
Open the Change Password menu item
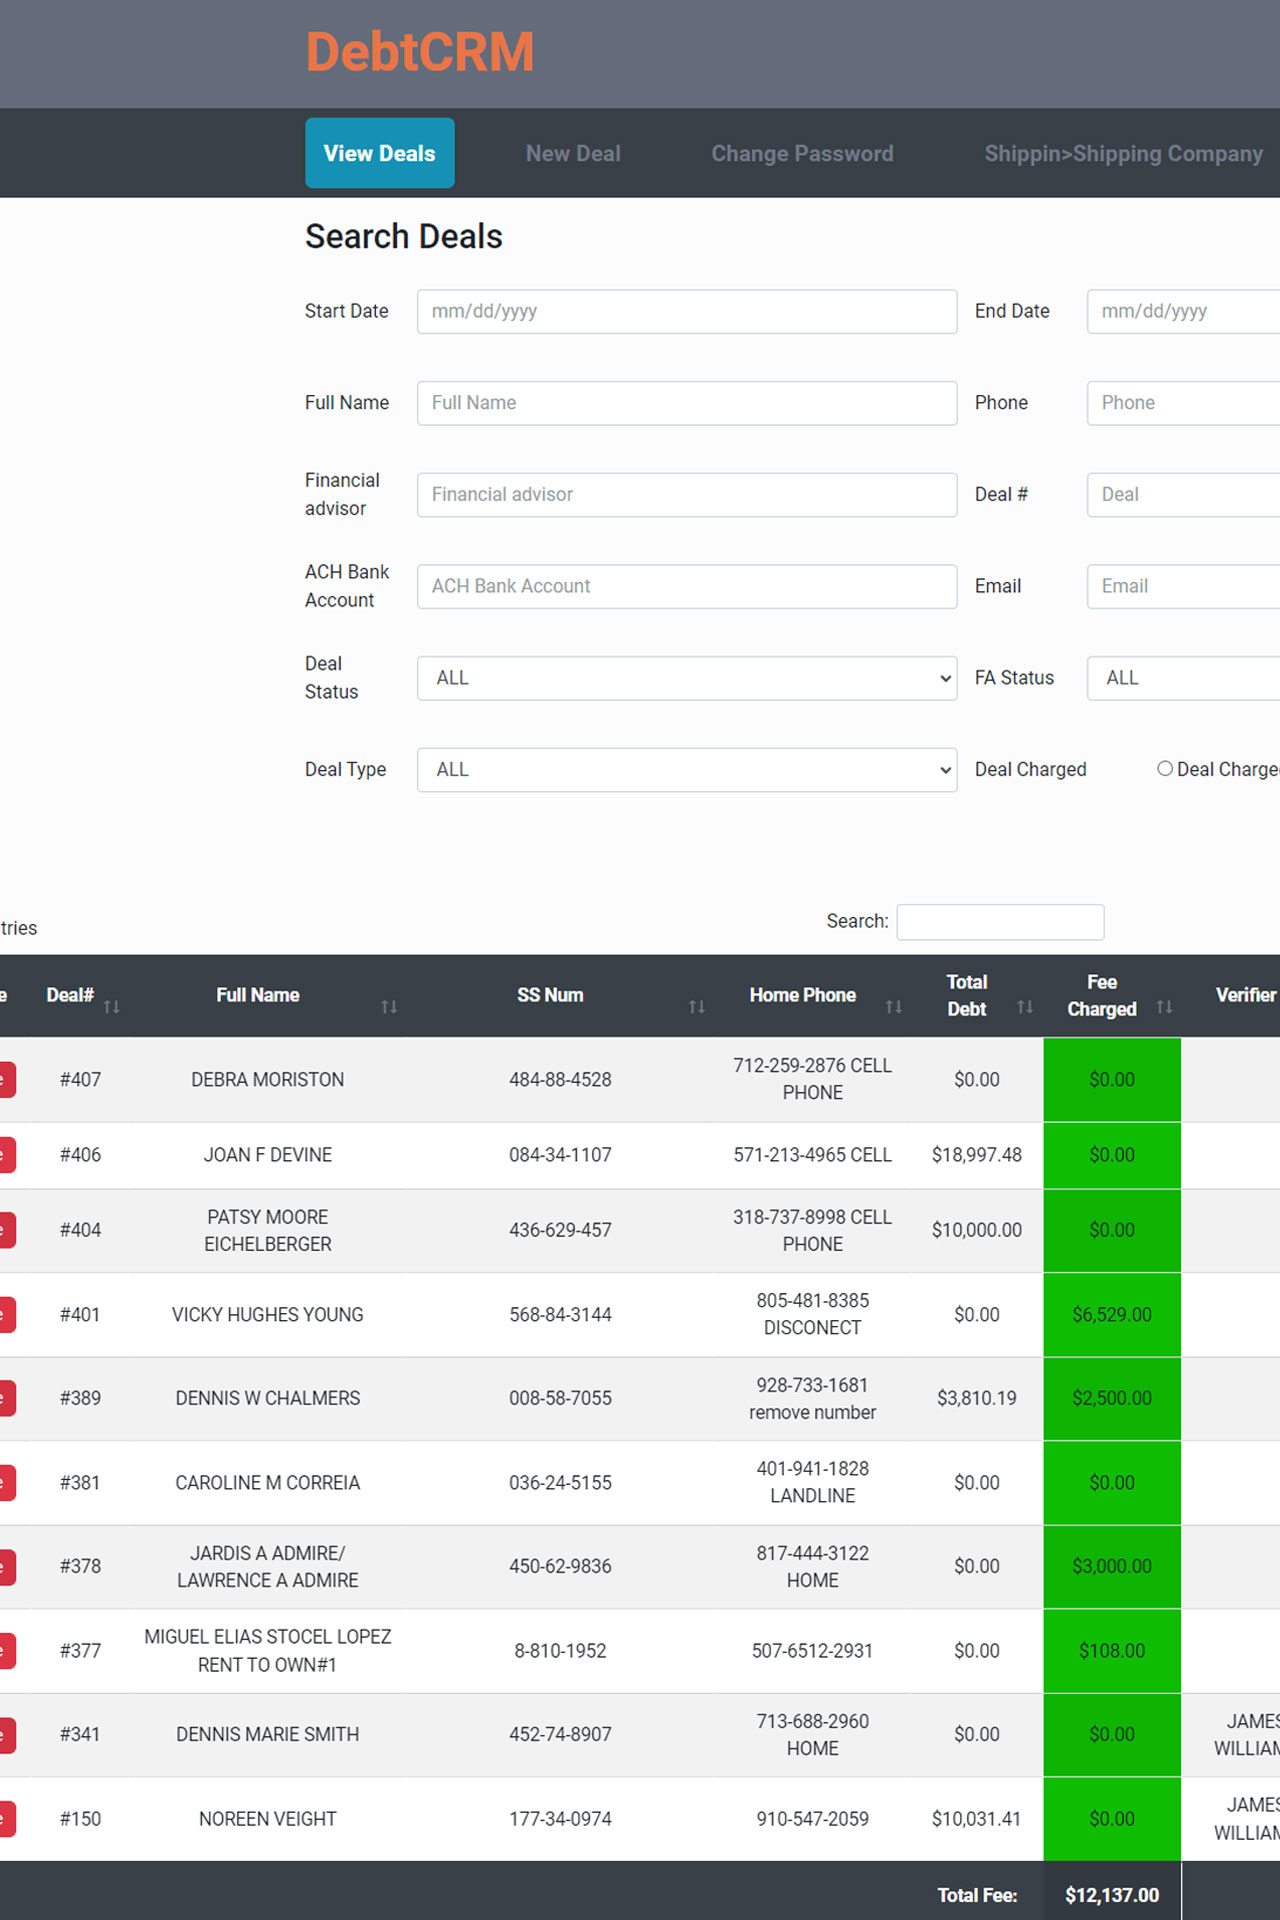click(802, 154)
